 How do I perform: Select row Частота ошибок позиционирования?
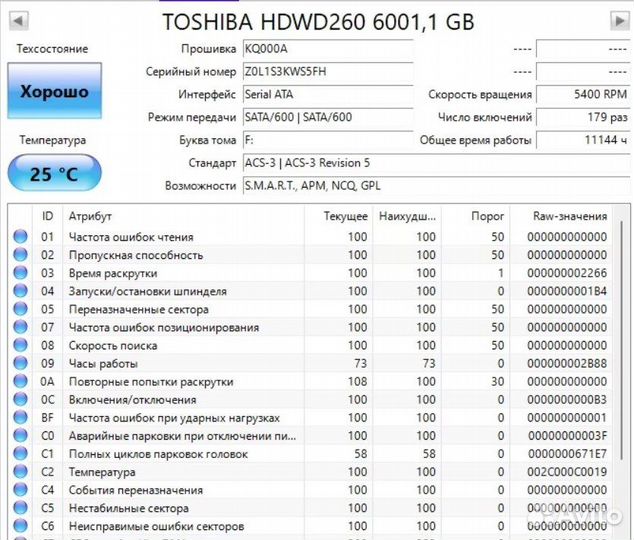[x=310, y=327]
